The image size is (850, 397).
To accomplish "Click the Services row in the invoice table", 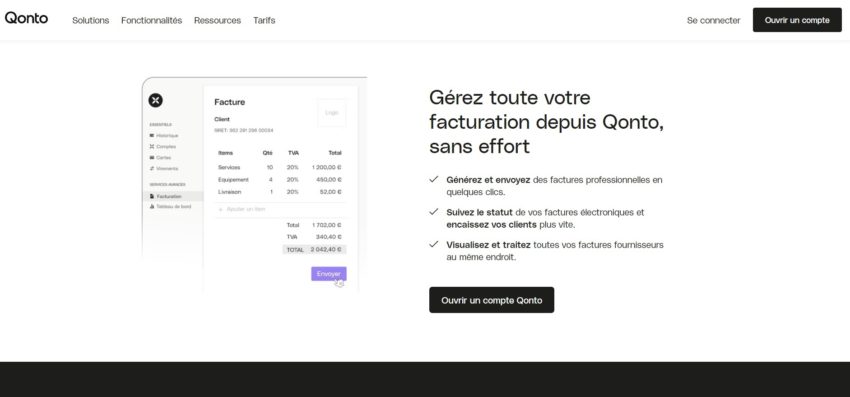I will [x=280, y=168].
